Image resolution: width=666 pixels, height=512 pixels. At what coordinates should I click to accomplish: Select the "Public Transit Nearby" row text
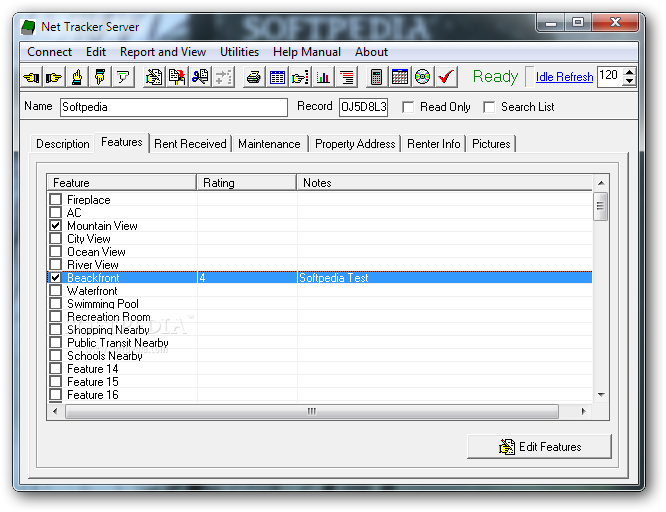point(118,342)
